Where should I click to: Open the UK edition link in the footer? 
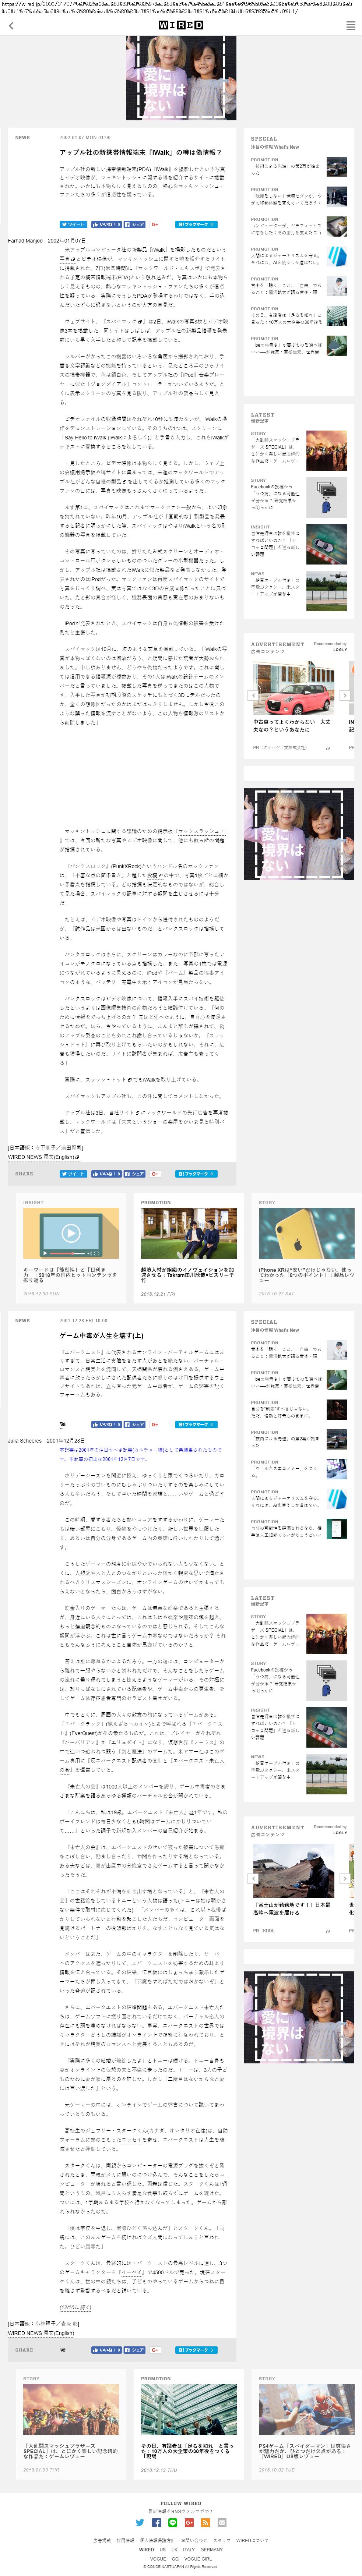(x=175, y=2550)
